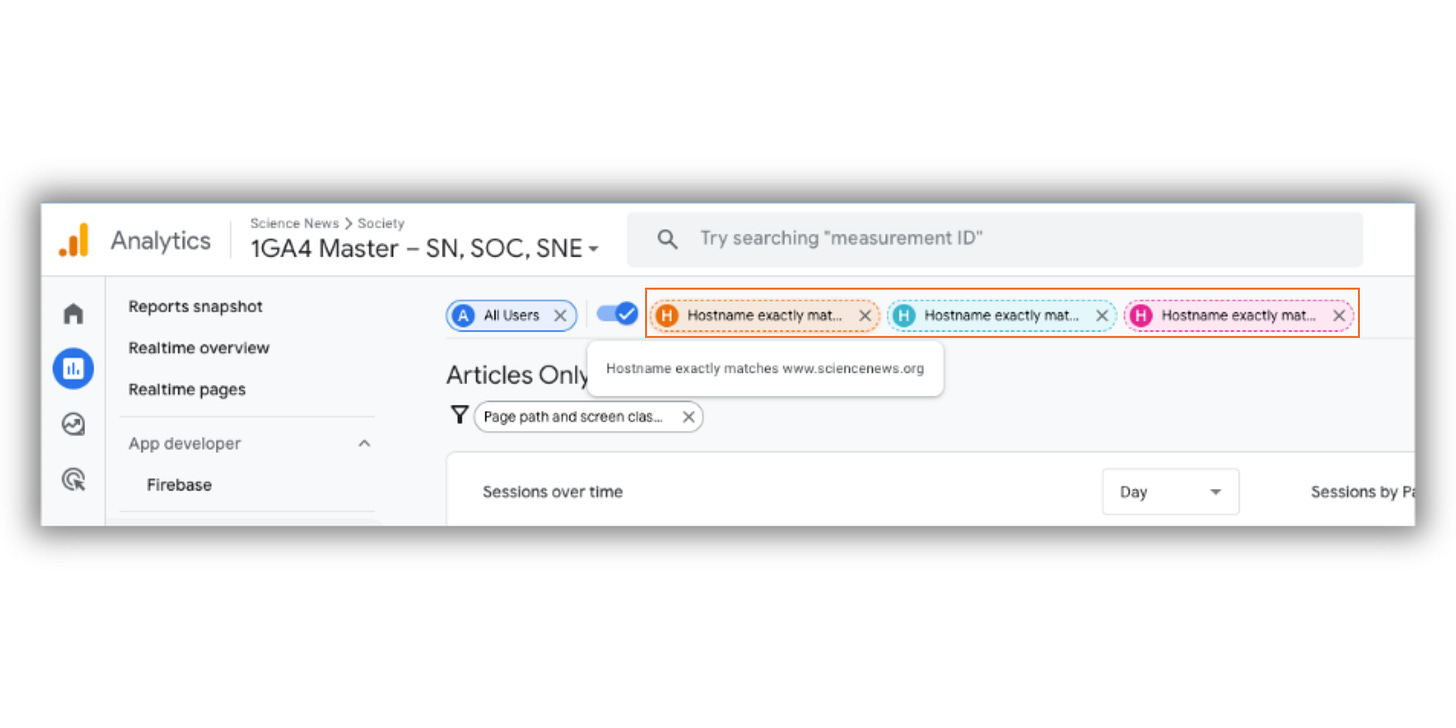Toggle the comparisons switch off
The height and width of the screenshot is (728, 1456).
(x=617, y=314)
